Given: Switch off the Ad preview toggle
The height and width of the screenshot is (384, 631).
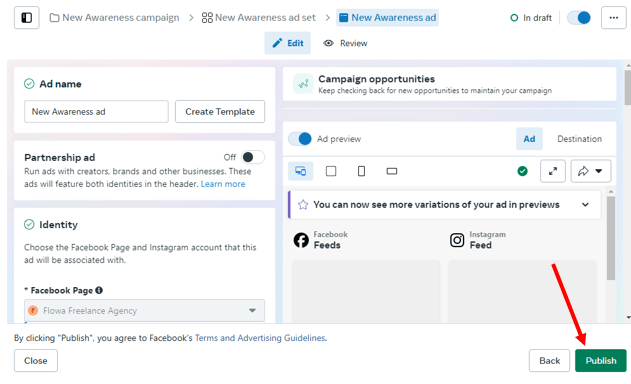Looking at the screenshot, I should click(x=300, y=139).
